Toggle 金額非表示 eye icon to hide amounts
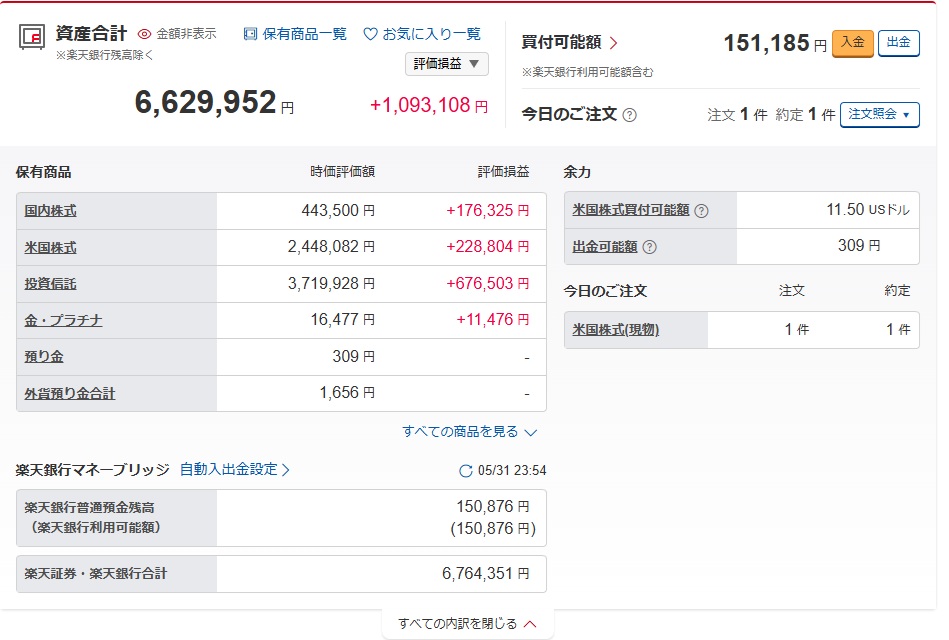 144,34
